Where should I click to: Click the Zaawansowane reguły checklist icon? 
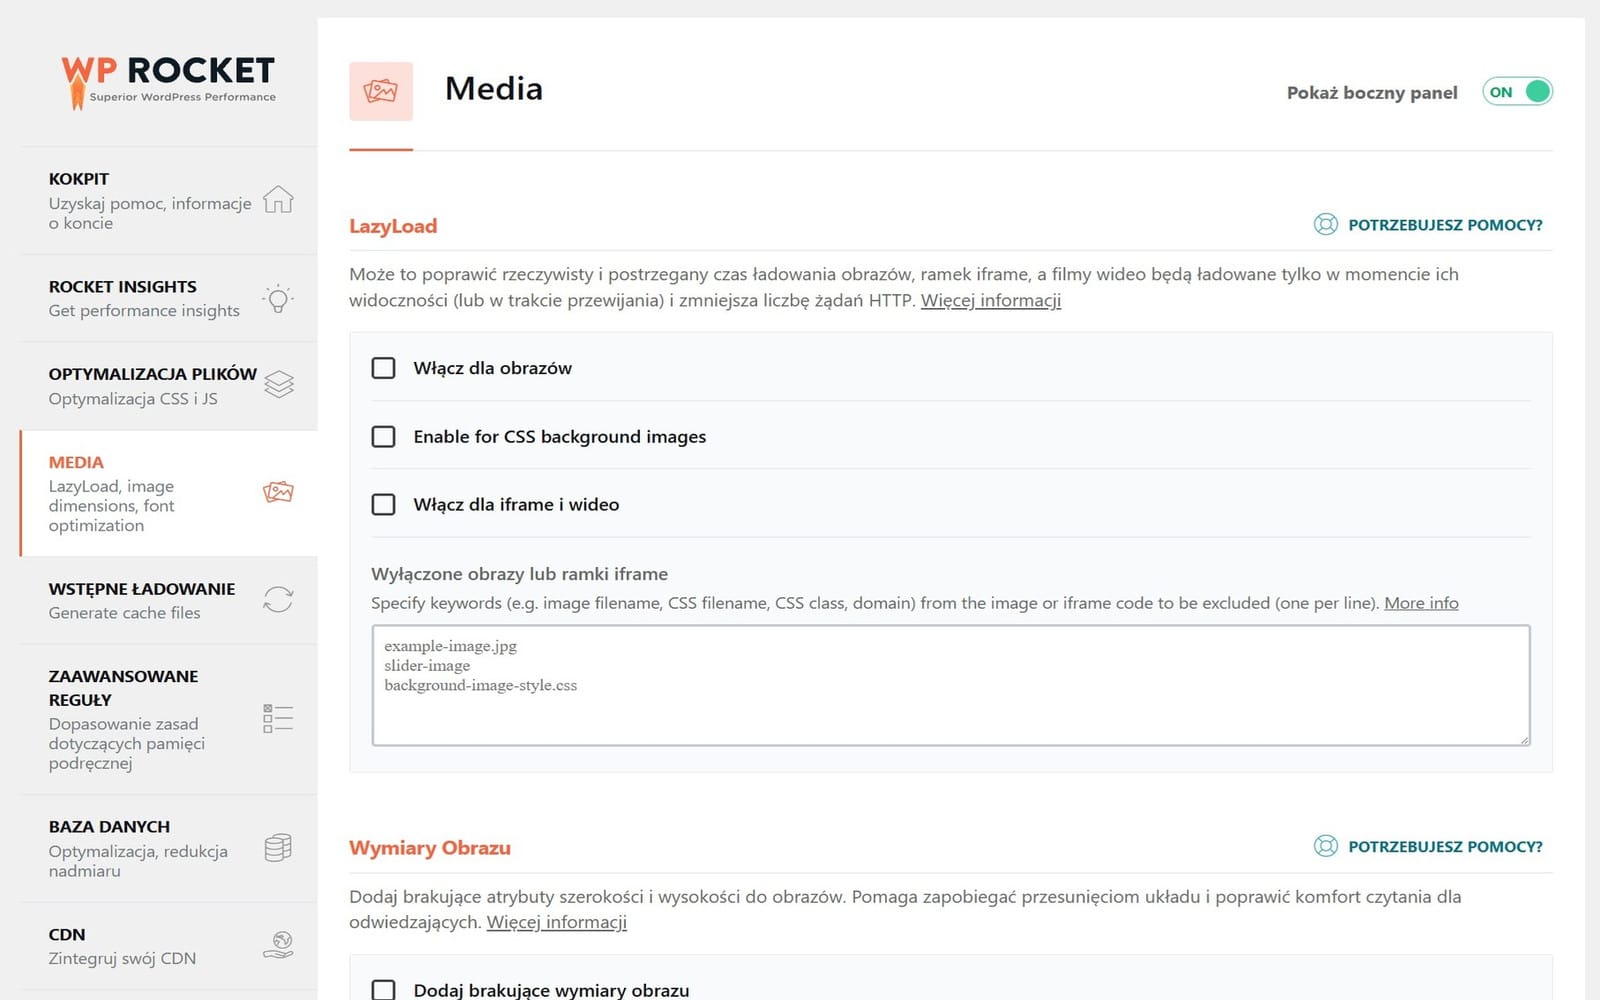278,718
